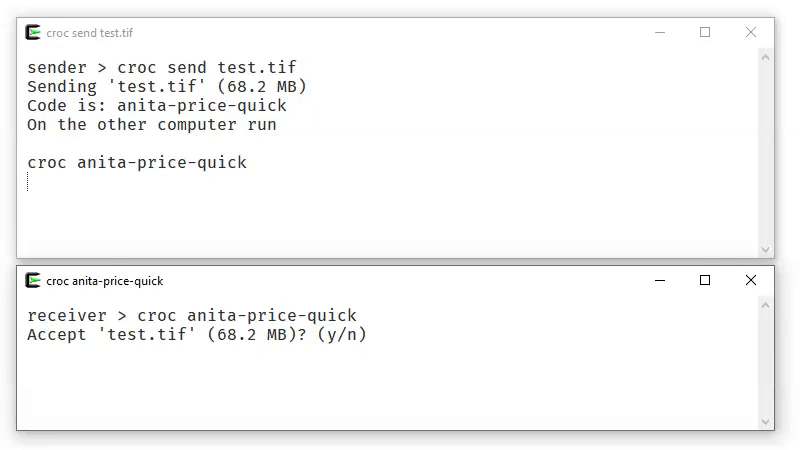Viewport: 800px width, 450px height.
Task: Click the receiver window's 'croc anita-price-quick' title text
Action: [104, 281]
